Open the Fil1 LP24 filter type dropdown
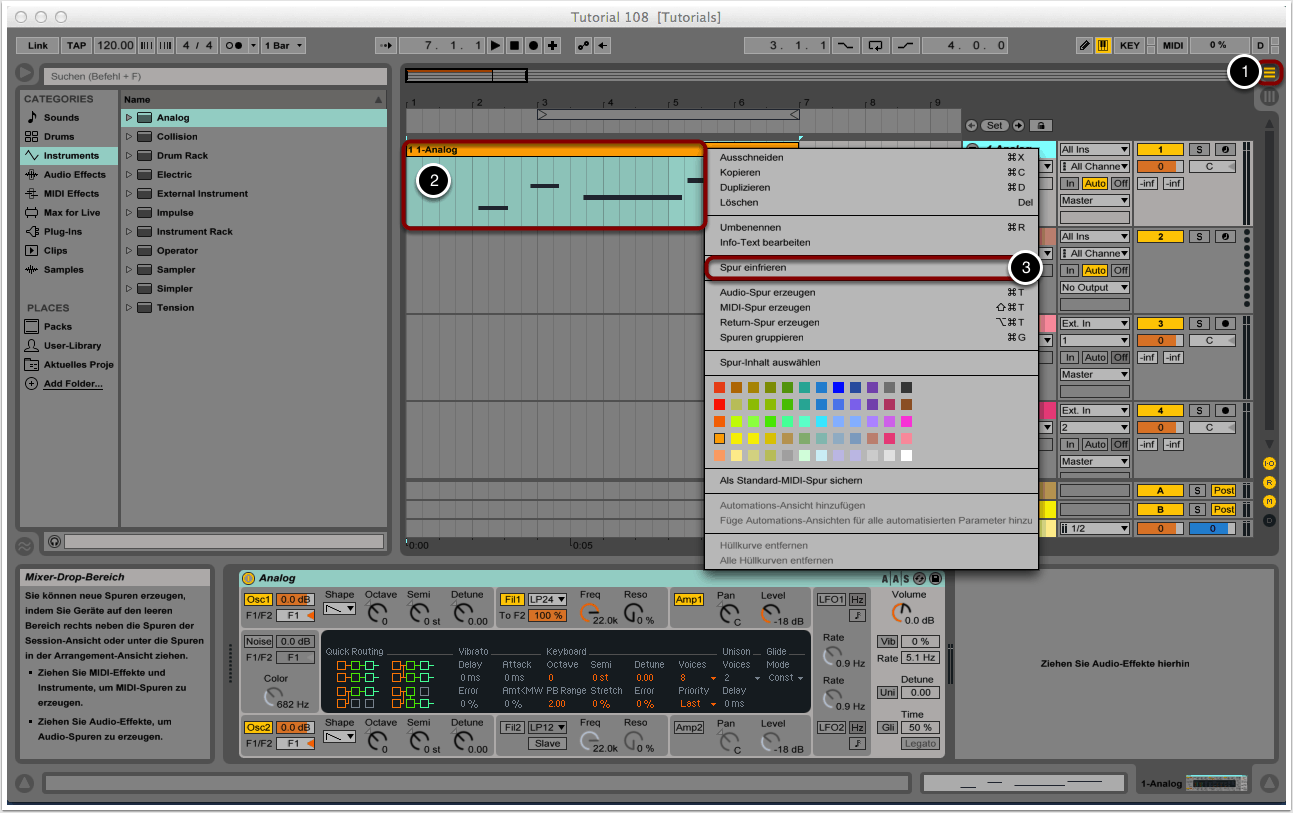Viewport: 1293px width, 813px height. (x=547, y=599)
